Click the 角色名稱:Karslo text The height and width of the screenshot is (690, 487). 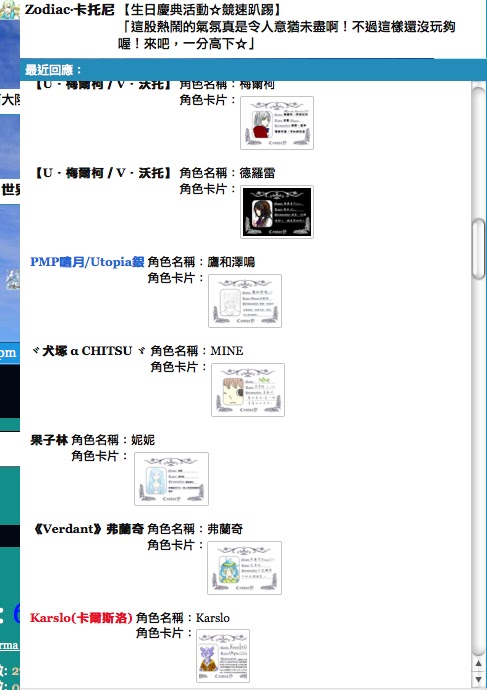coord(183,618)
